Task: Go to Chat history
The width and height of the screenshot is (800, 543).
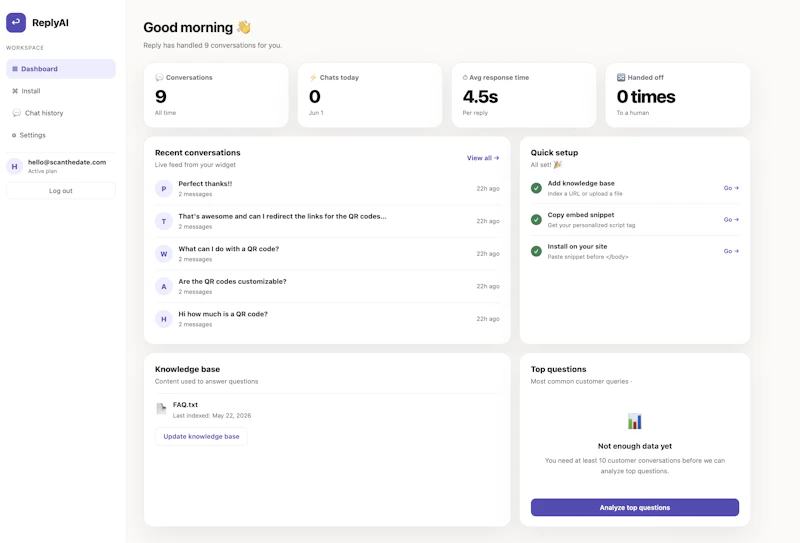Action: (x=61, y=113)
